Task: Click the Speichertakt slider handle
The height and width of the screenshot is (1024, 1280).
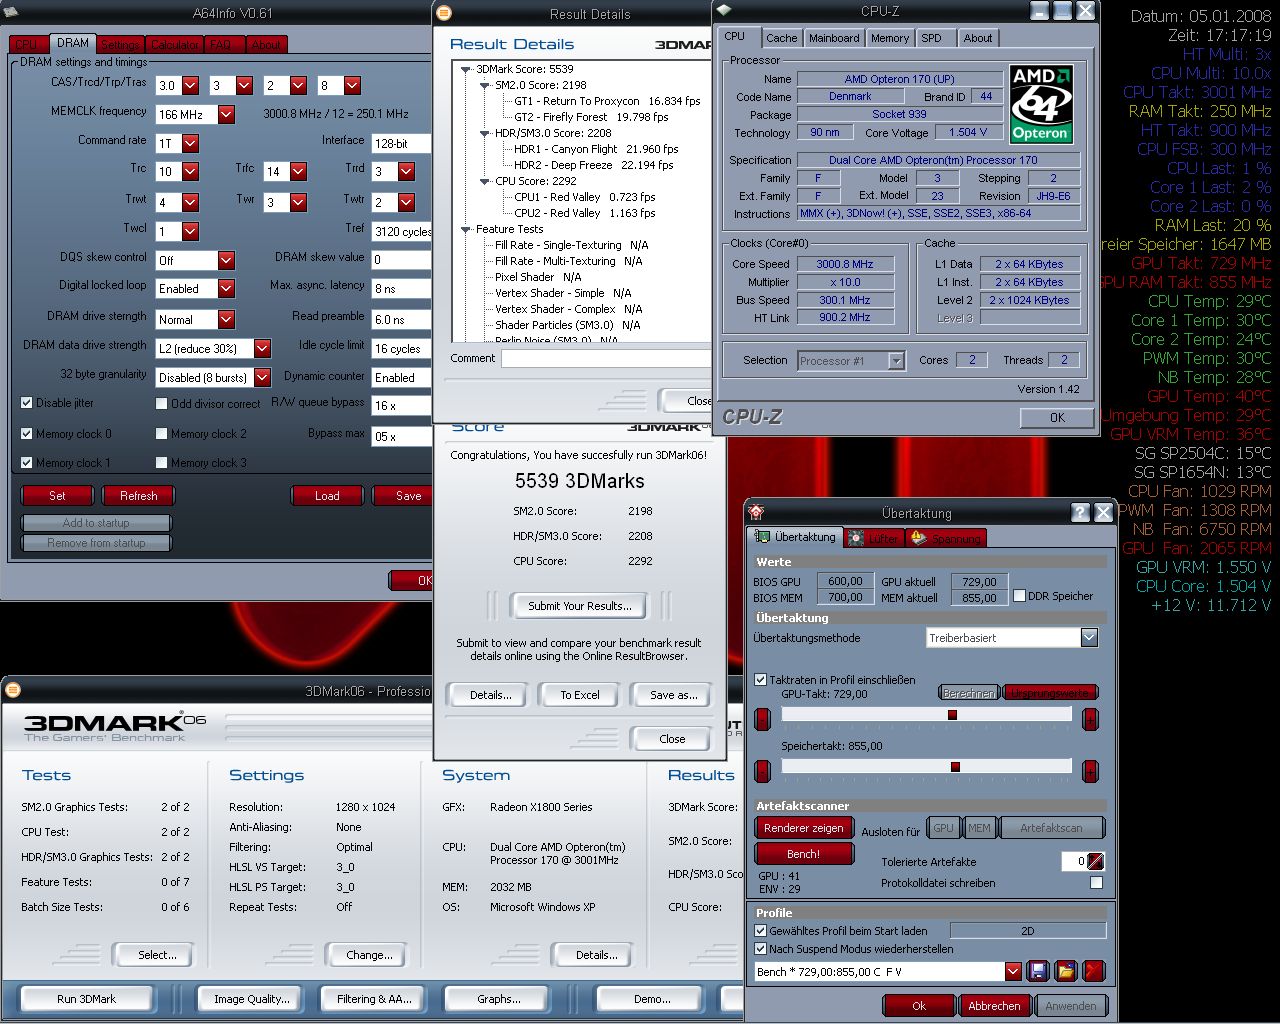Action: point(955,767)
